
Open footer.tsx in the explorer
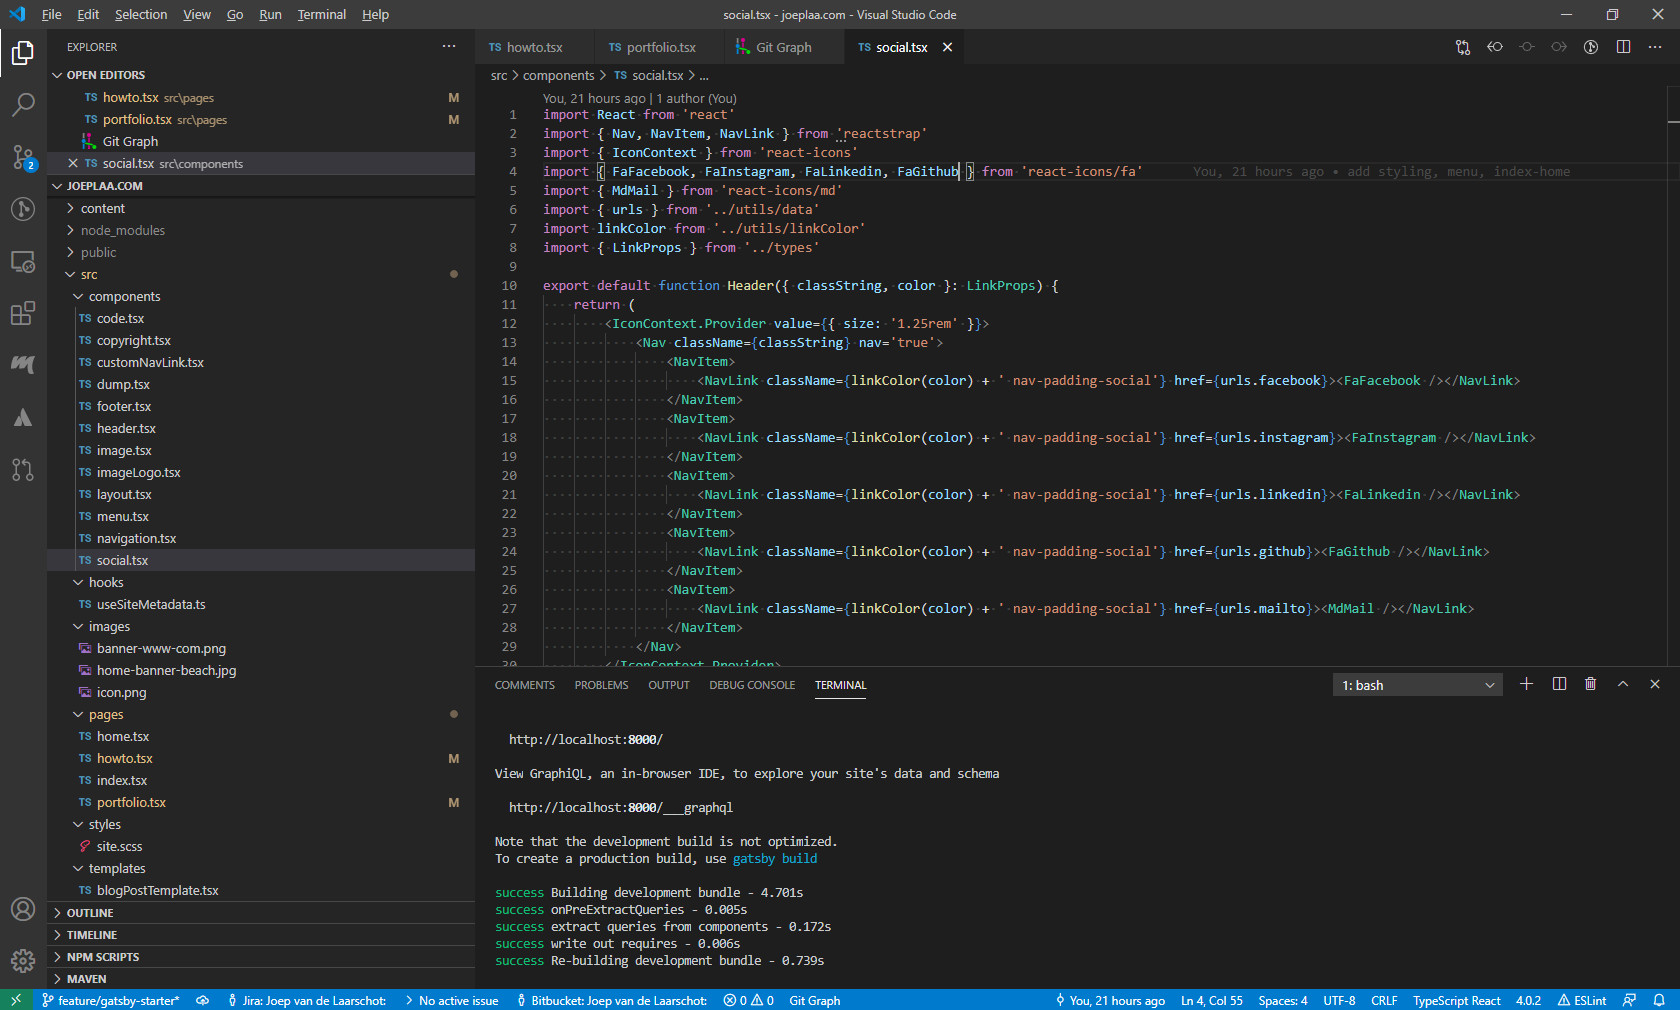pyautogui.click(x=124, y=407)
